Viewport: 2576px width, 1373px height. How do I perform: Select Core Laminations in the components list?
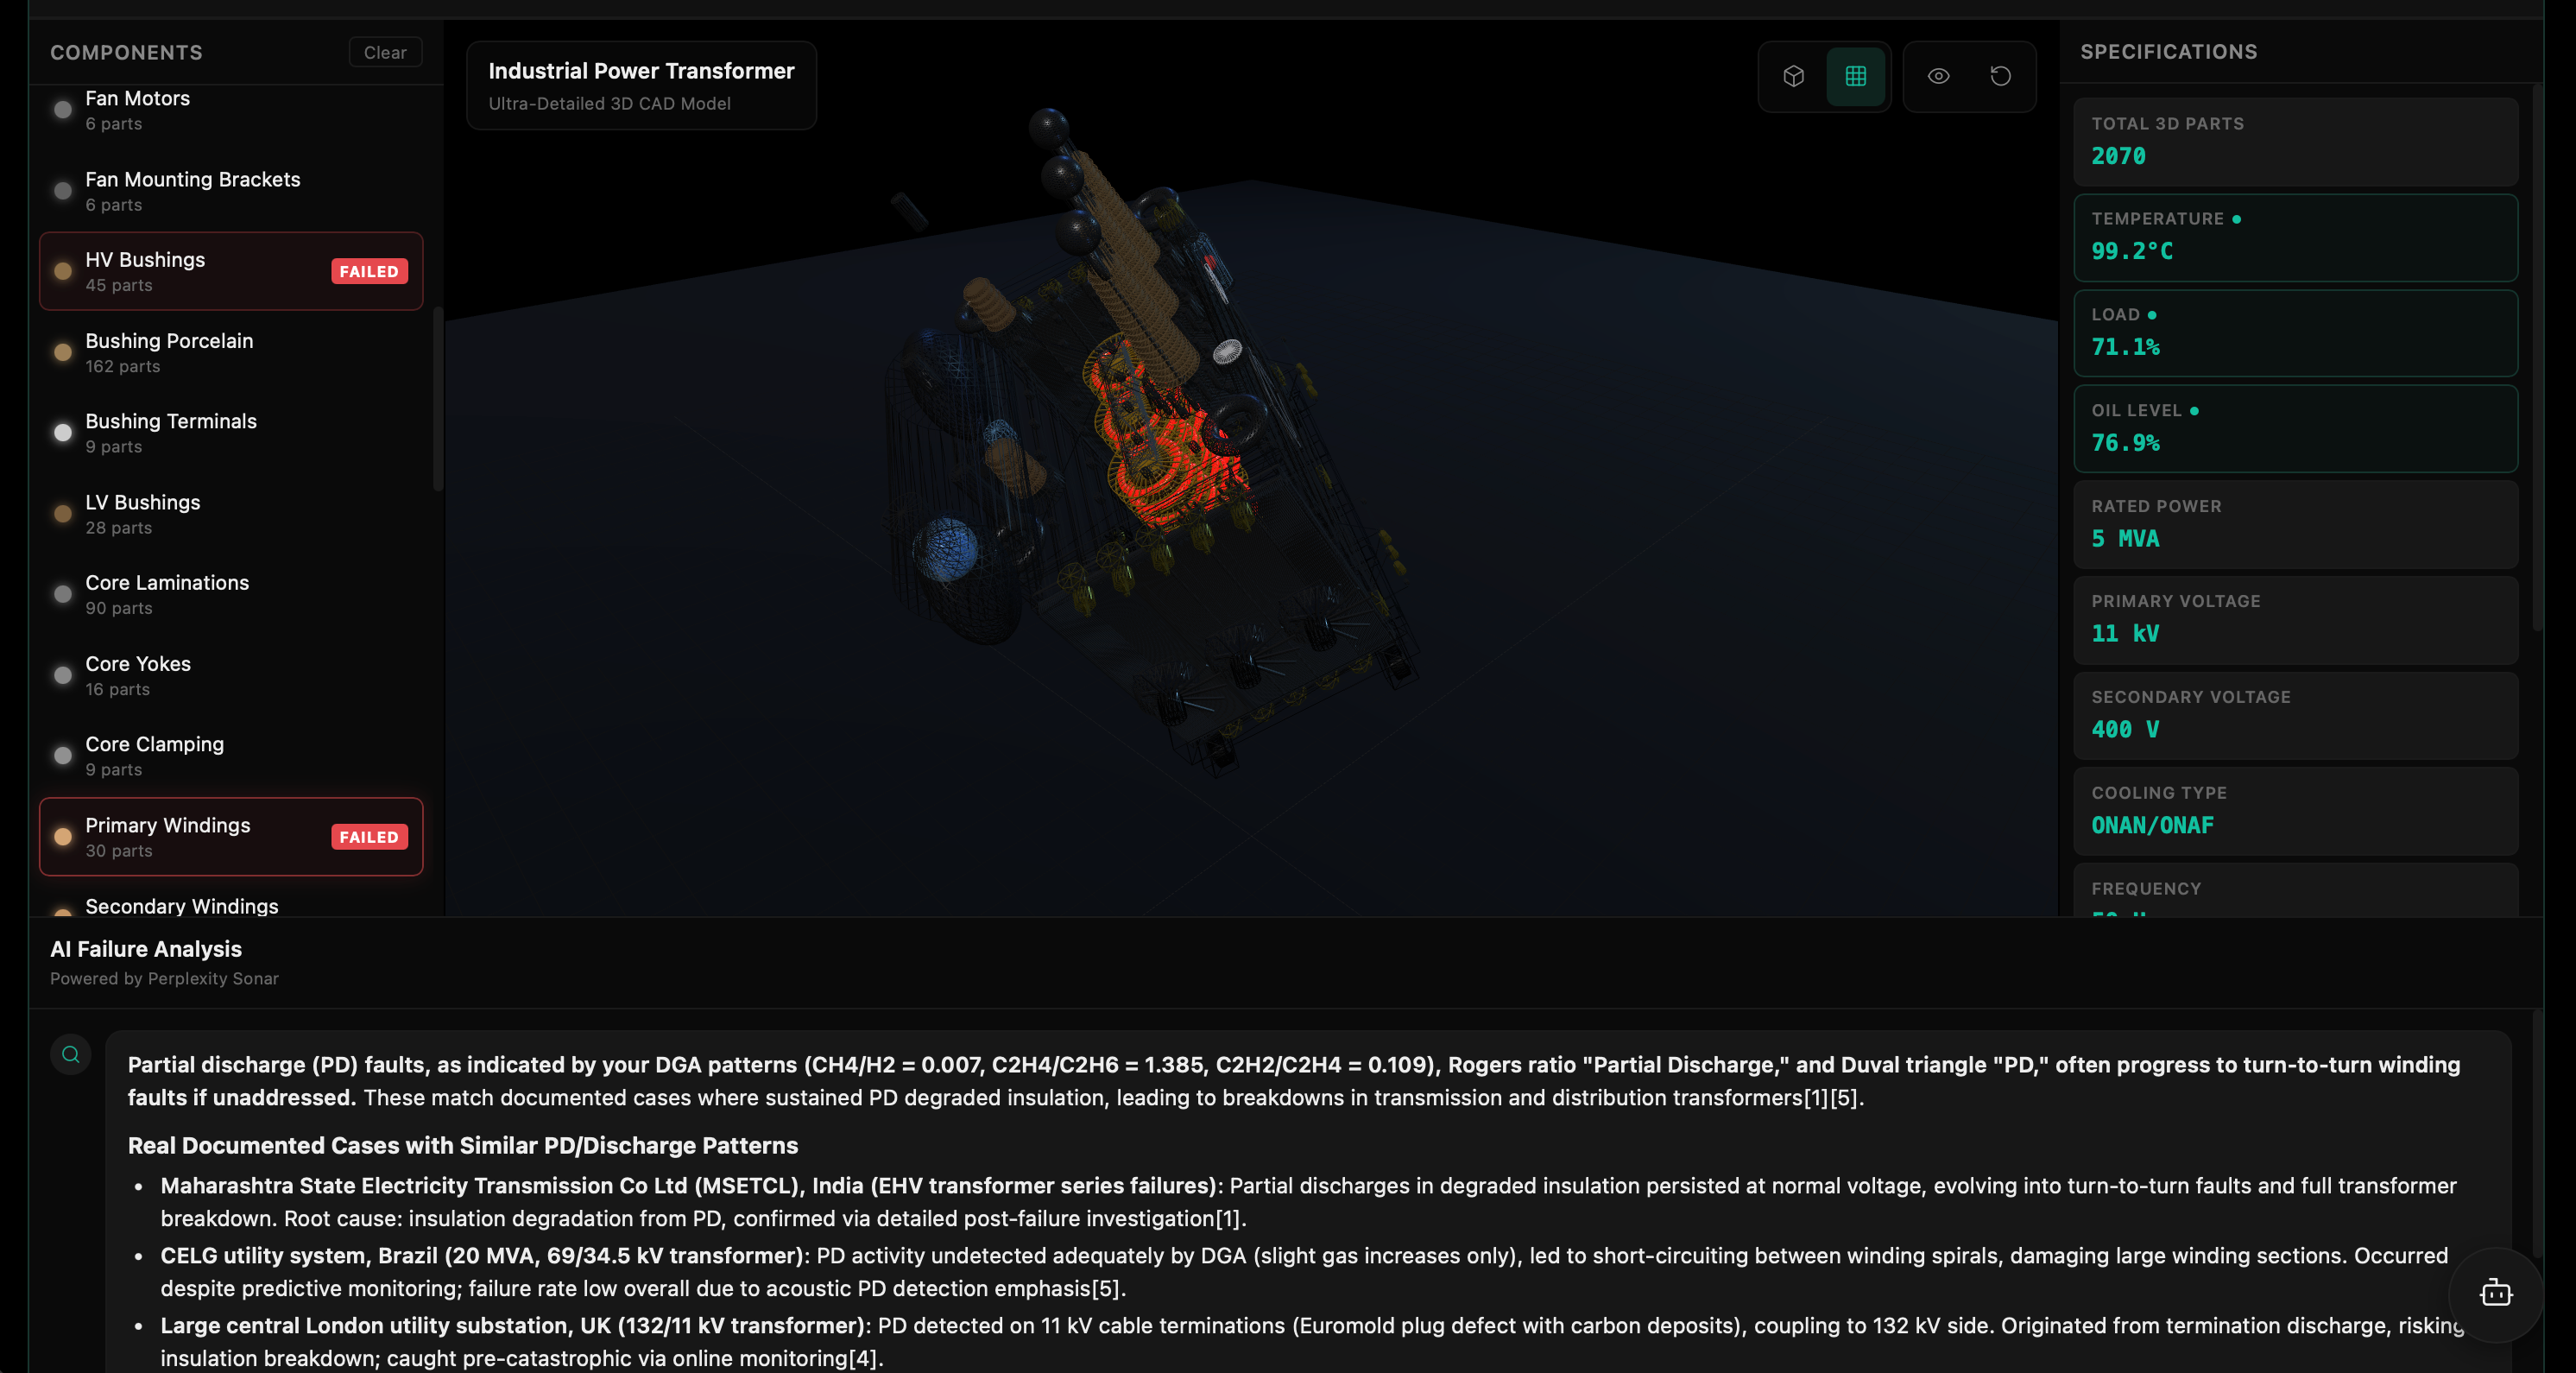click(x=231, y=594)
